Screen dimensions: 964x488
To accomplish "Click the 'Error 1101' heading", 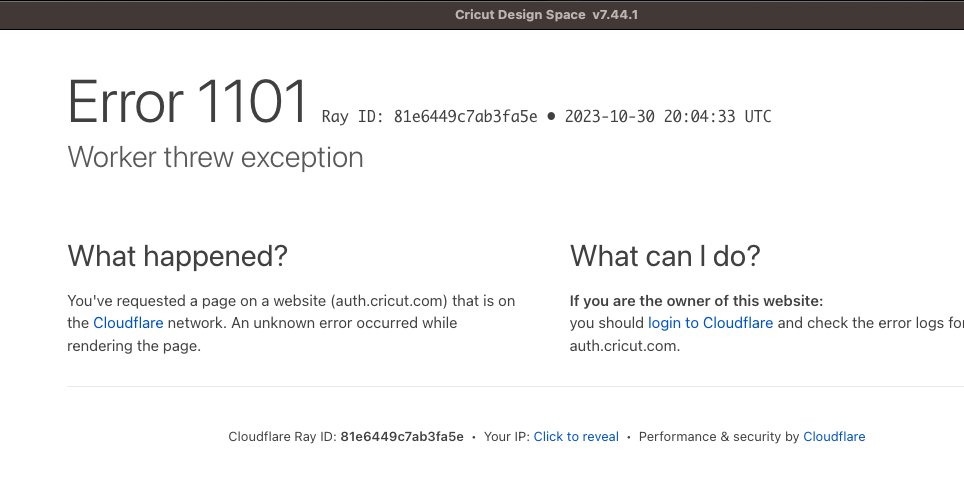I will click(x=188, y=102).
